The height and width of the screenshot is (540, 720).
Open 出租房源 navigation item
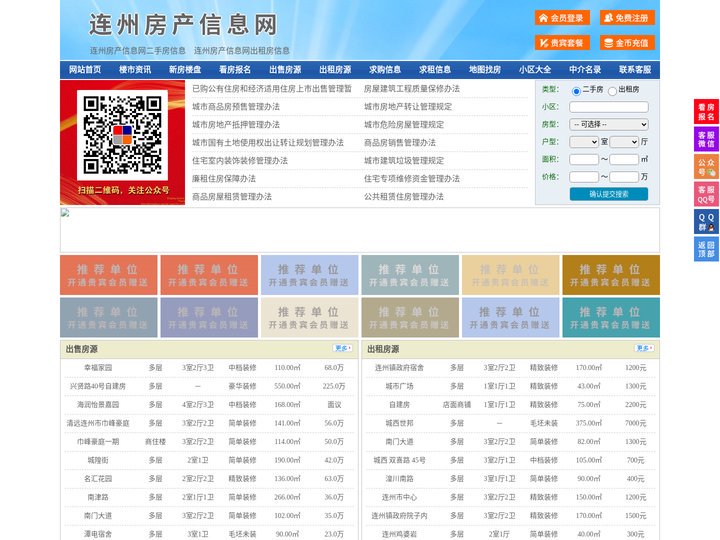click(335, 69)
